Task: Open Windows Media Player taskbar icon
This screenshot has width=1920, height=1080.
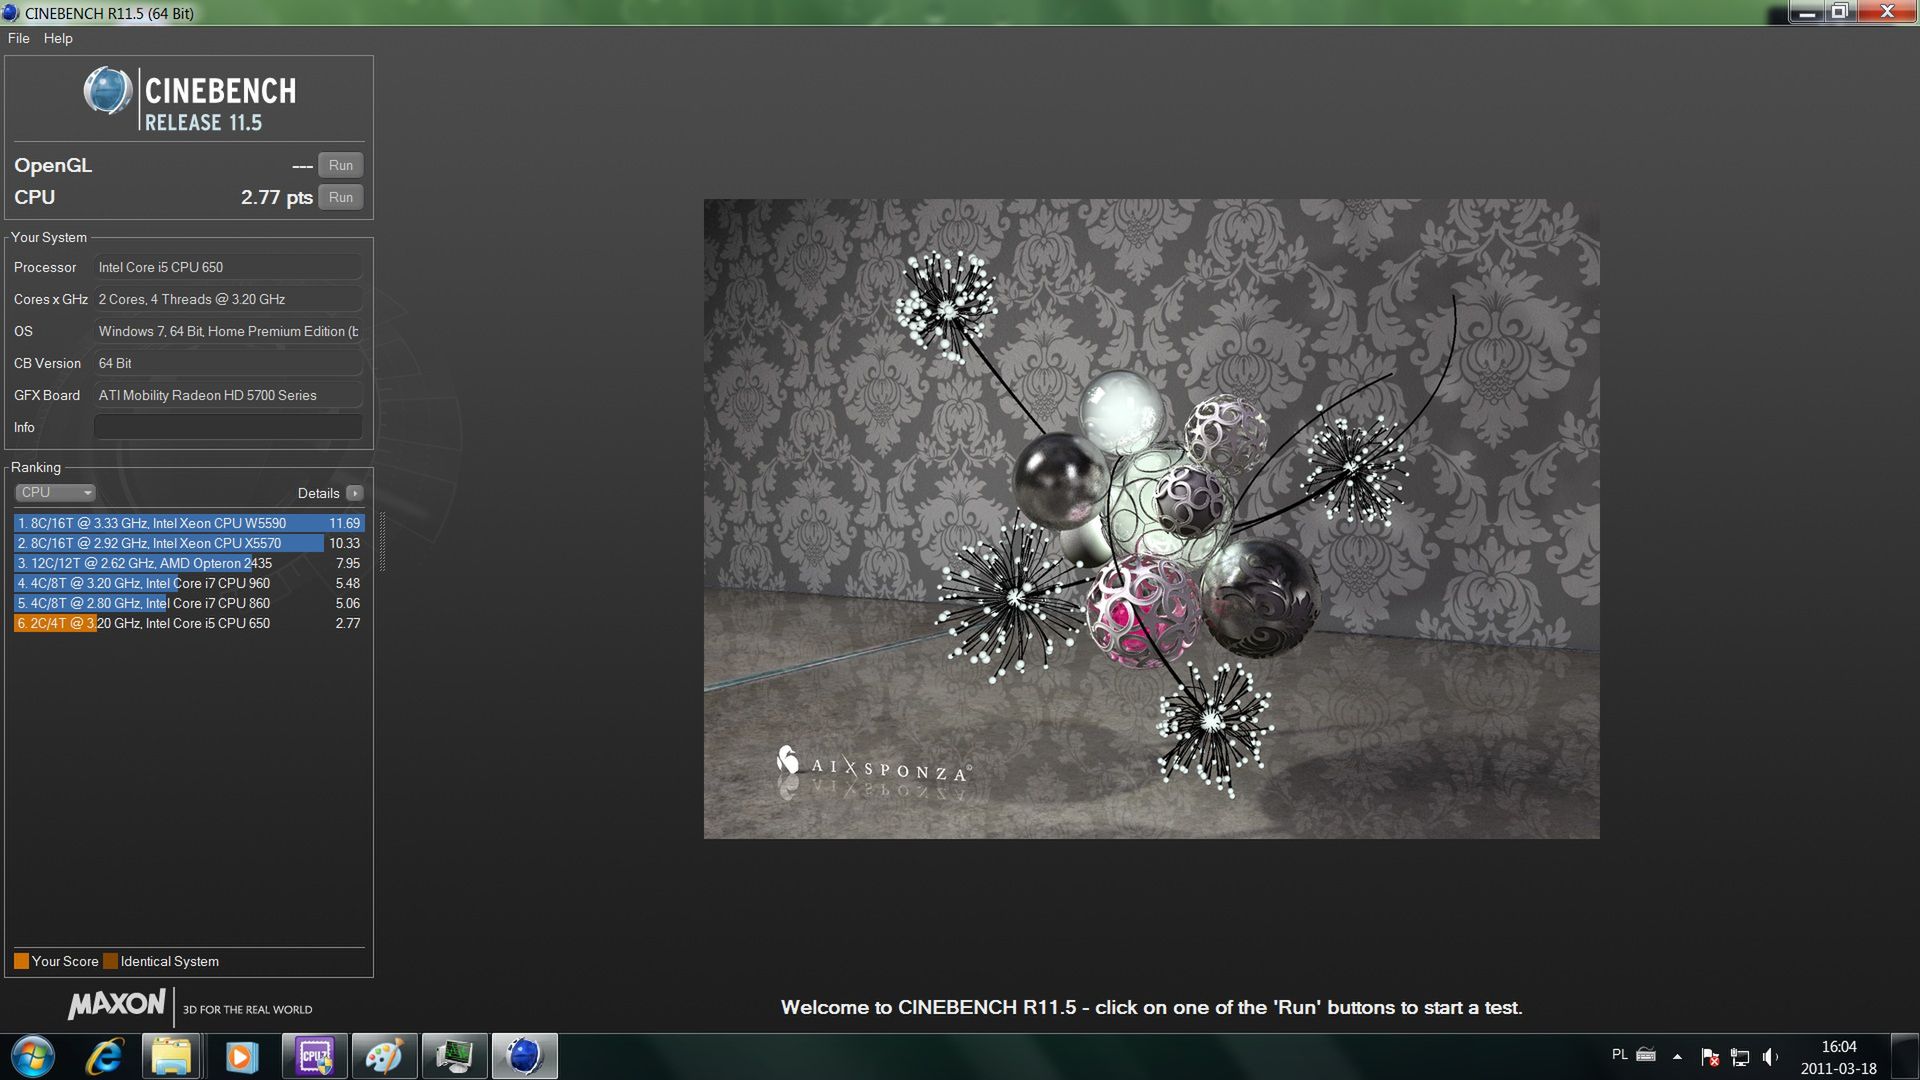Action: pos(241,1056)
